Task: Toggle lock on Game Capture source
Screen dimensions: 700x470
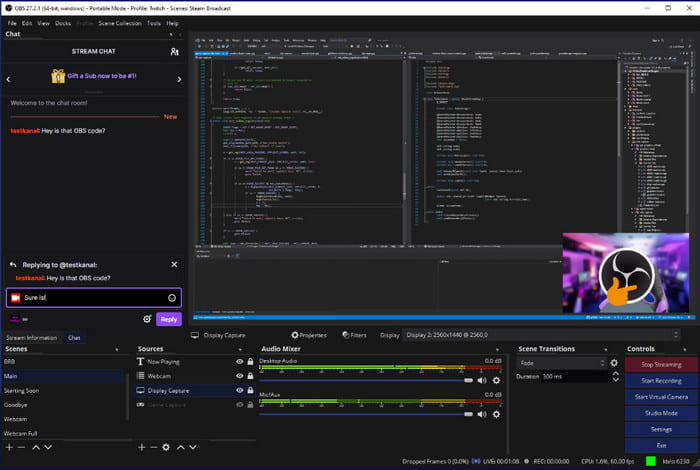Action: (x=250, y=404)
